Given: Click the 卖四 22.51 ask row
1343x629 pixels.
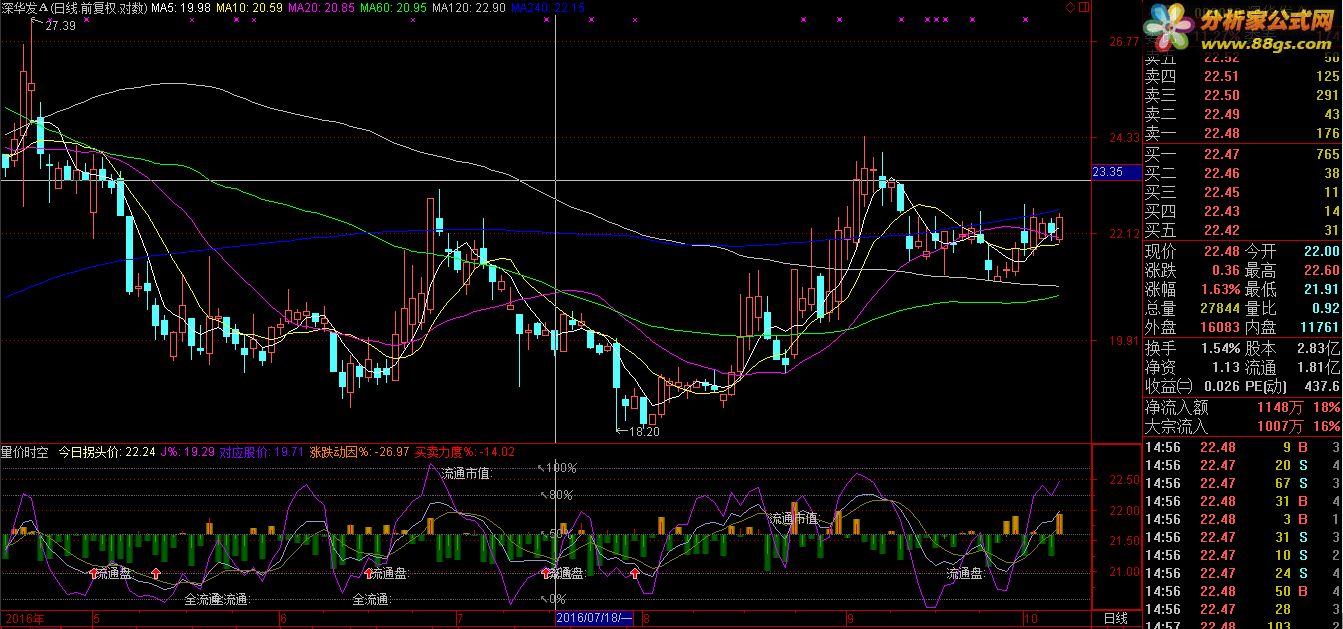Looking at the screenshot, I should pos(1241,77).
